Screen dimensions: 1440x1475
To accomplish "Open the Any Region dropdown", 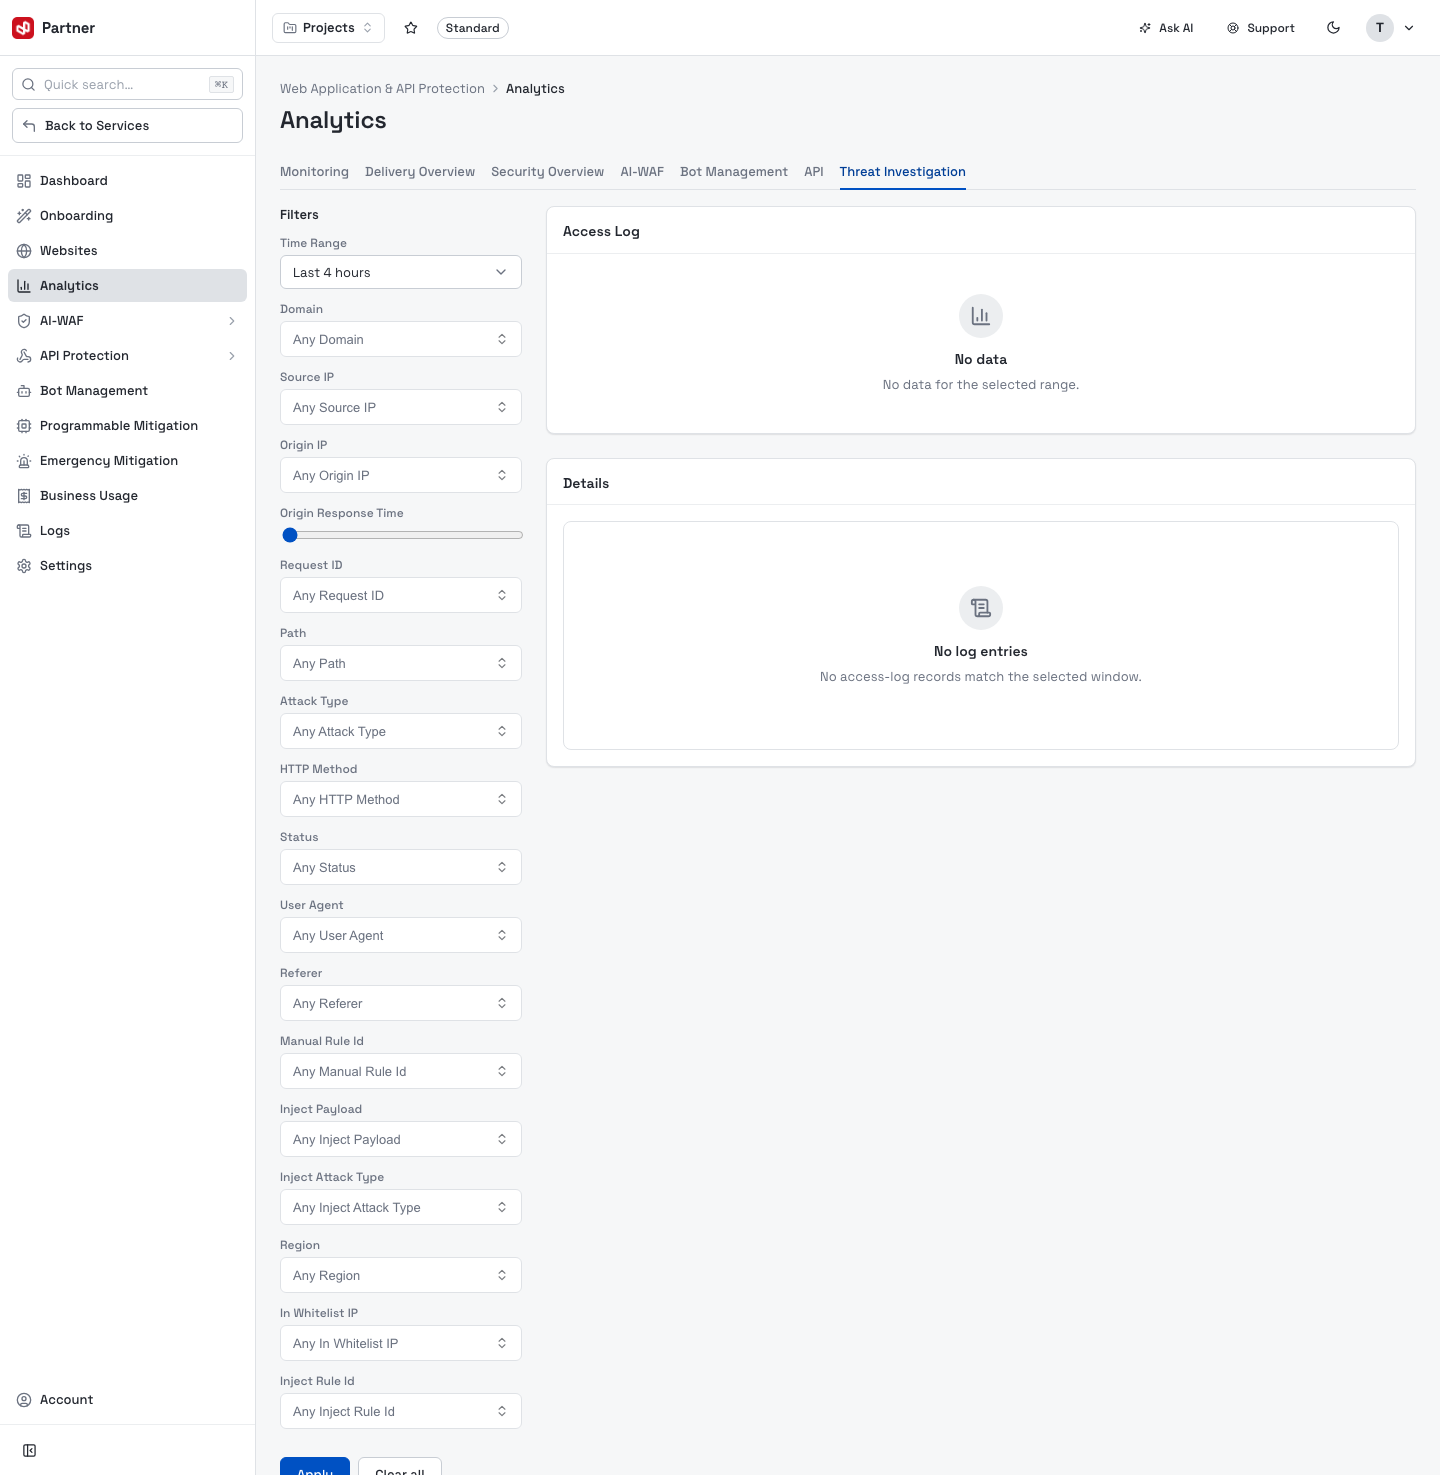I will pyautogui.click(x=401, y=1275).
